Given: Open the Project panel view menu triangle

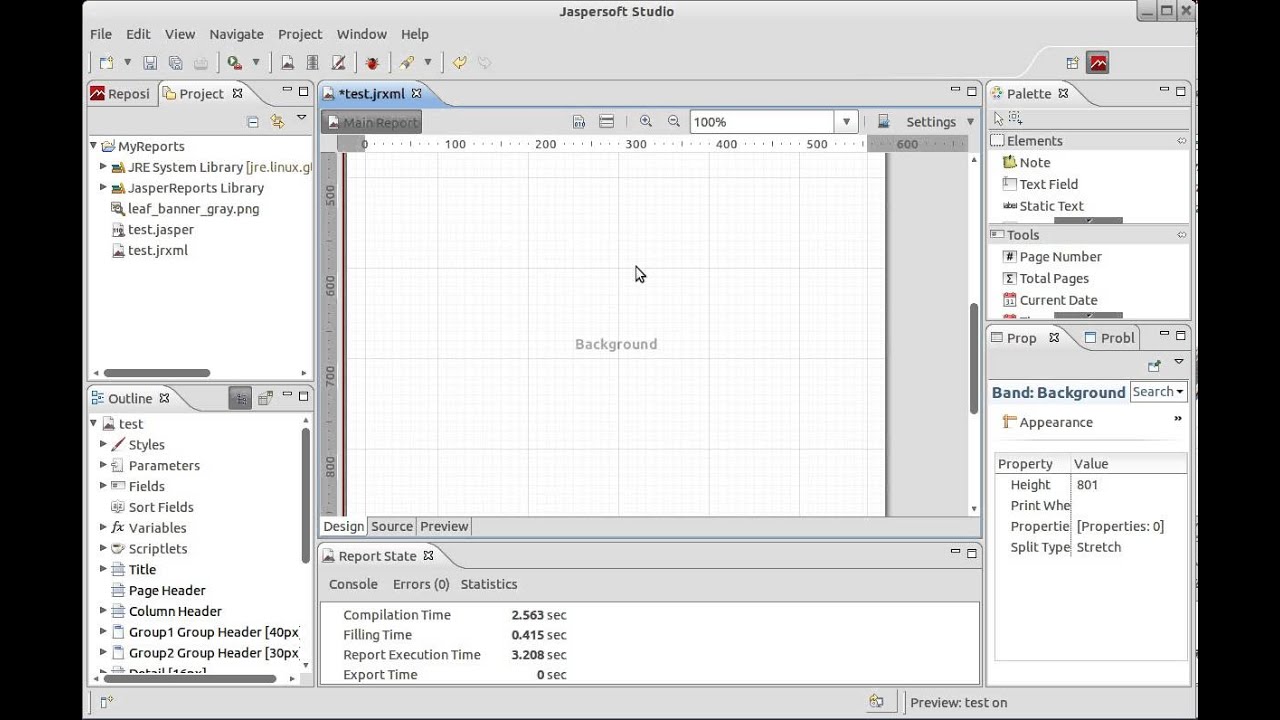Looking at the screenshot, I should [x=301, y=119].
